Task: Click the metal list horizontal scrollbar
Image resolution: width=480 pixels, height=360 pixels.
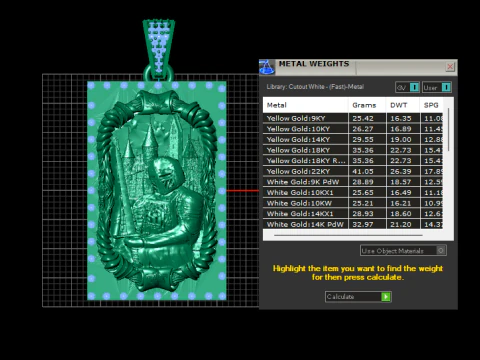Action: [348, 235]
